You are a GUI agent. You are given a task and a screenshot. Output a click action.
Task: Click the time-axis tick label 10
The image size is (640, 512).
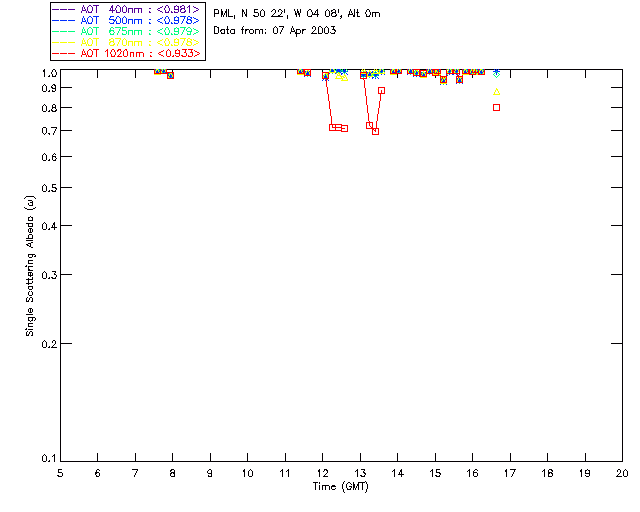coord(248,474)
